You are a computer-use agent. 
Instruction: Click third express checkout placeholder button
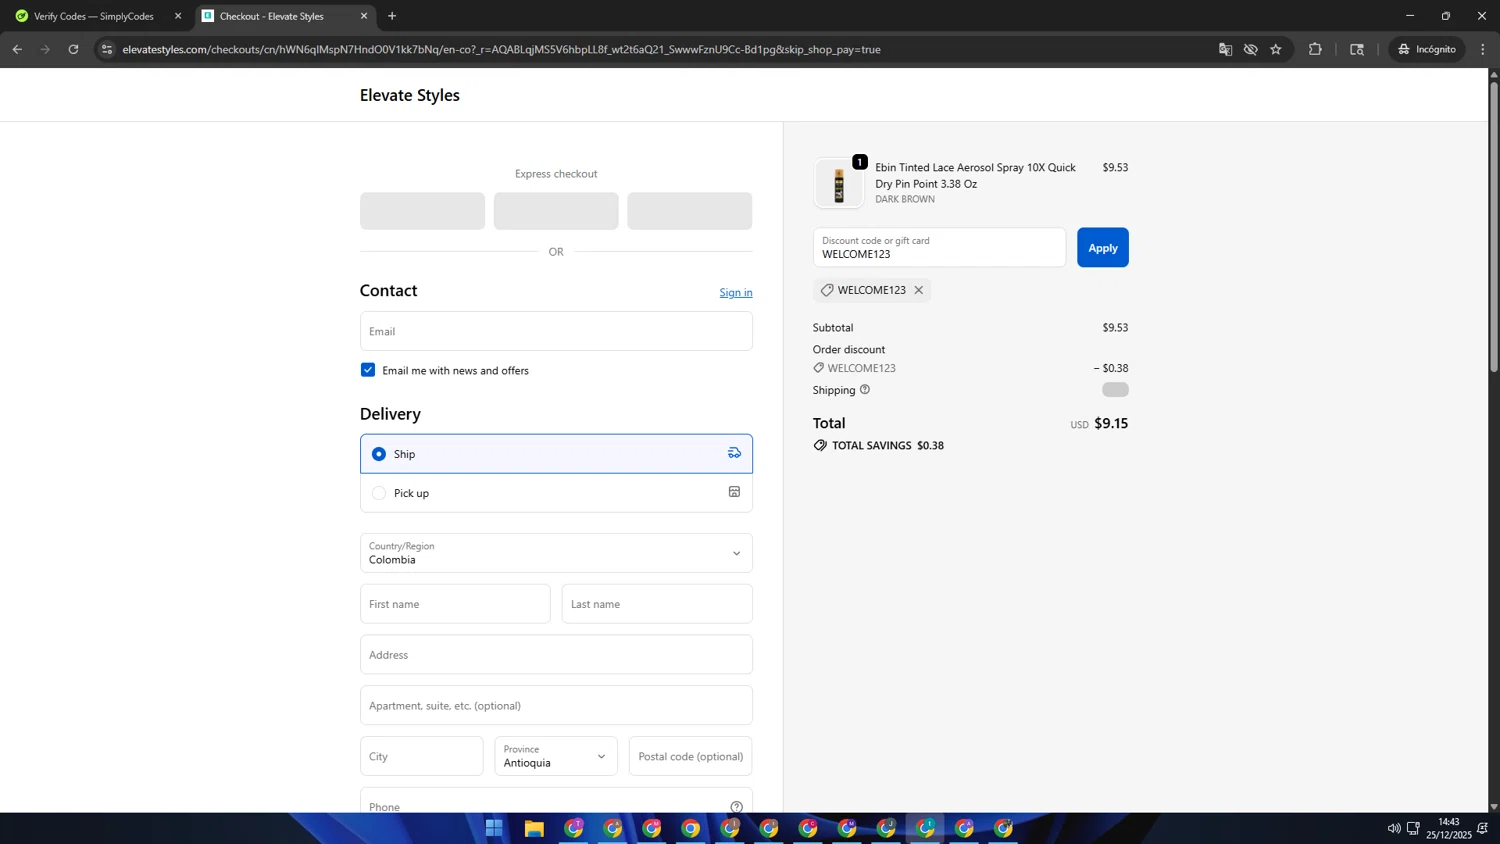pyautogui.click(x=690, y=211)
